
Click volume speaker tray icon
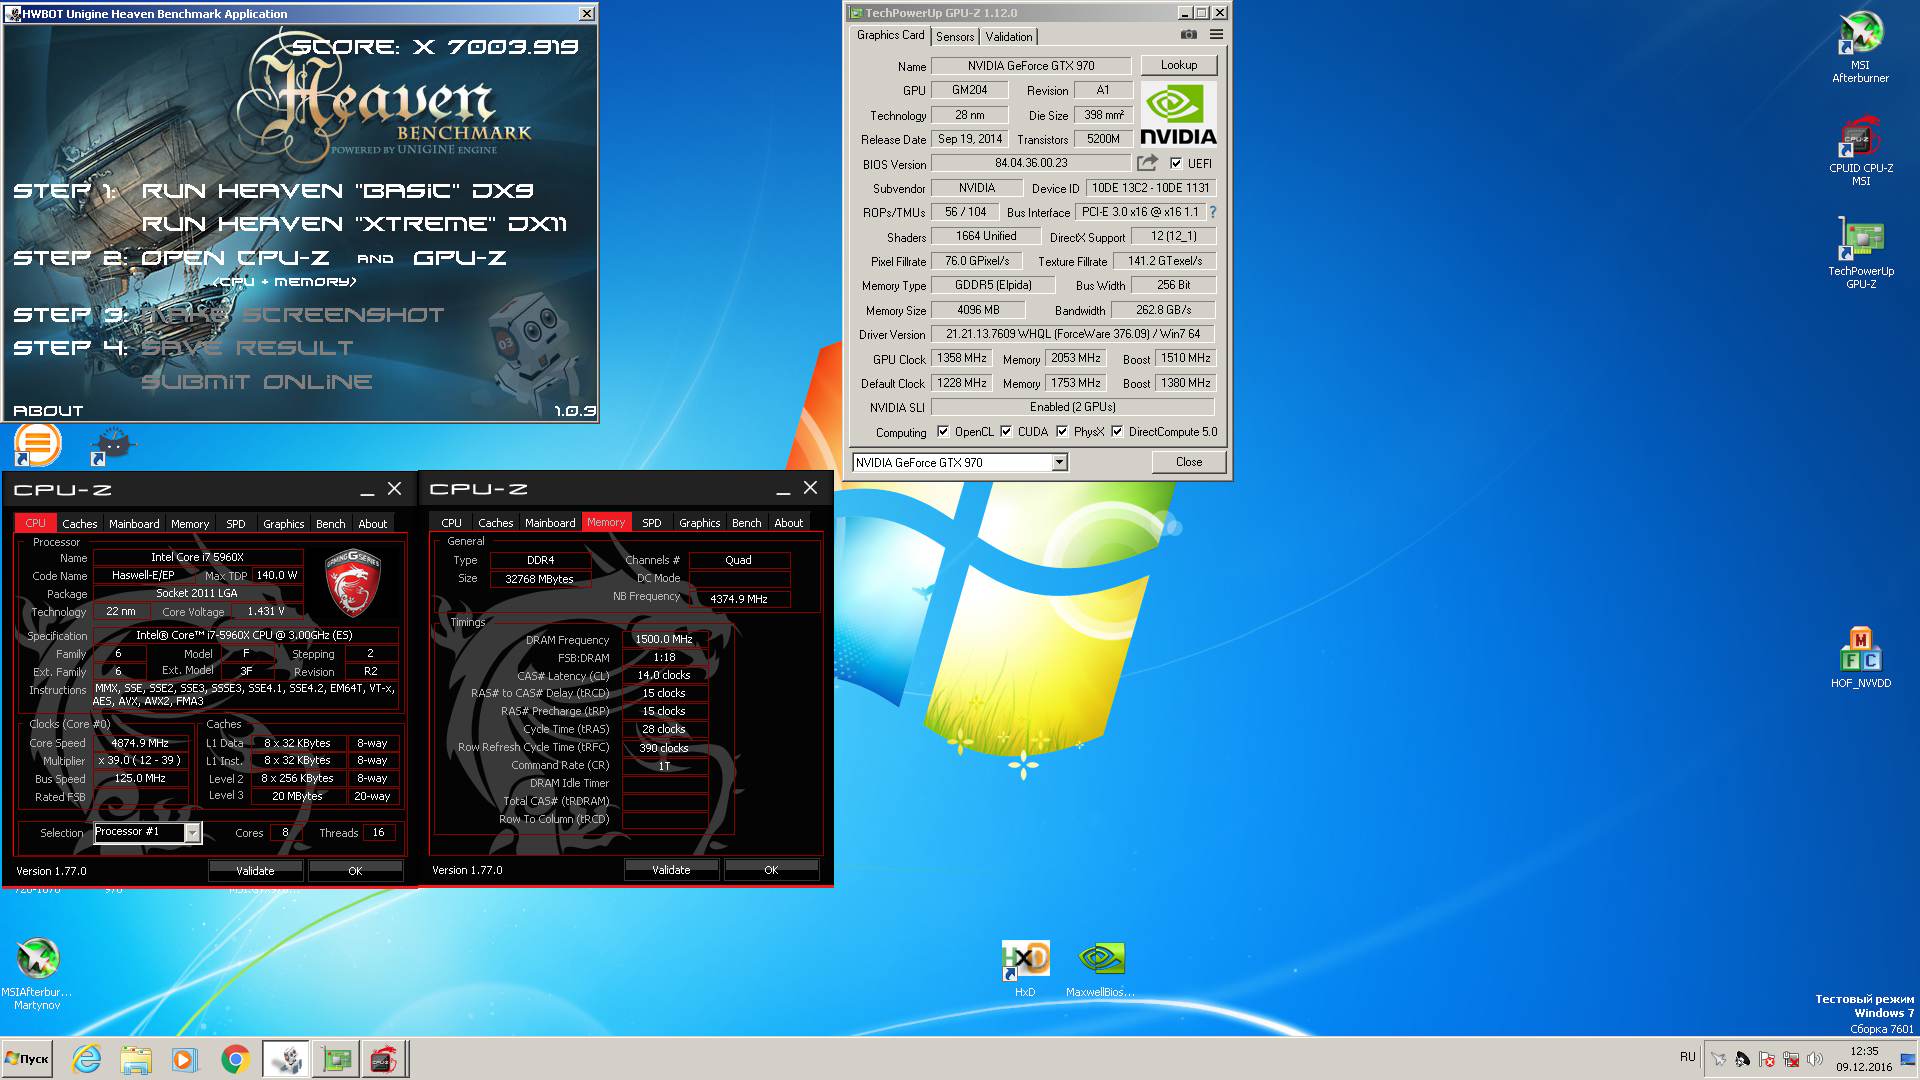(1815, 1059)
